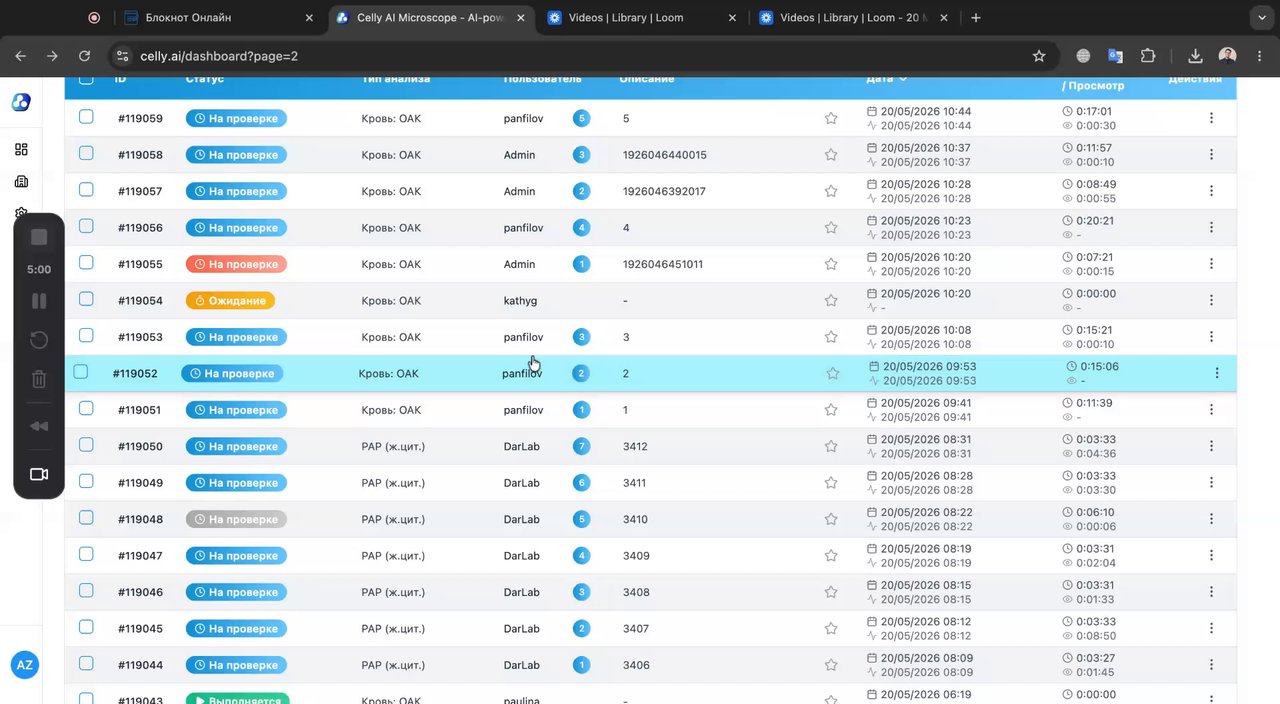Open three-dot actions menu for #119057
The image size is (1280, 704).
[1211, 191]
